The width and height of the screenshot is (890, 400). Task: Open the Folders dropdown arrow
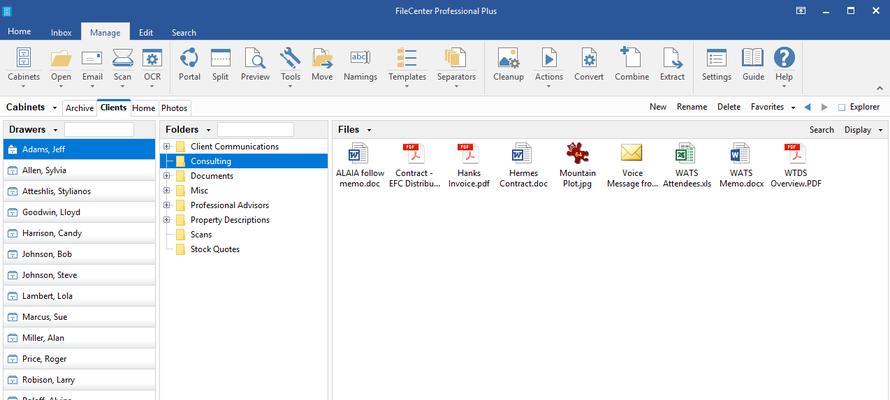(208, 130)
